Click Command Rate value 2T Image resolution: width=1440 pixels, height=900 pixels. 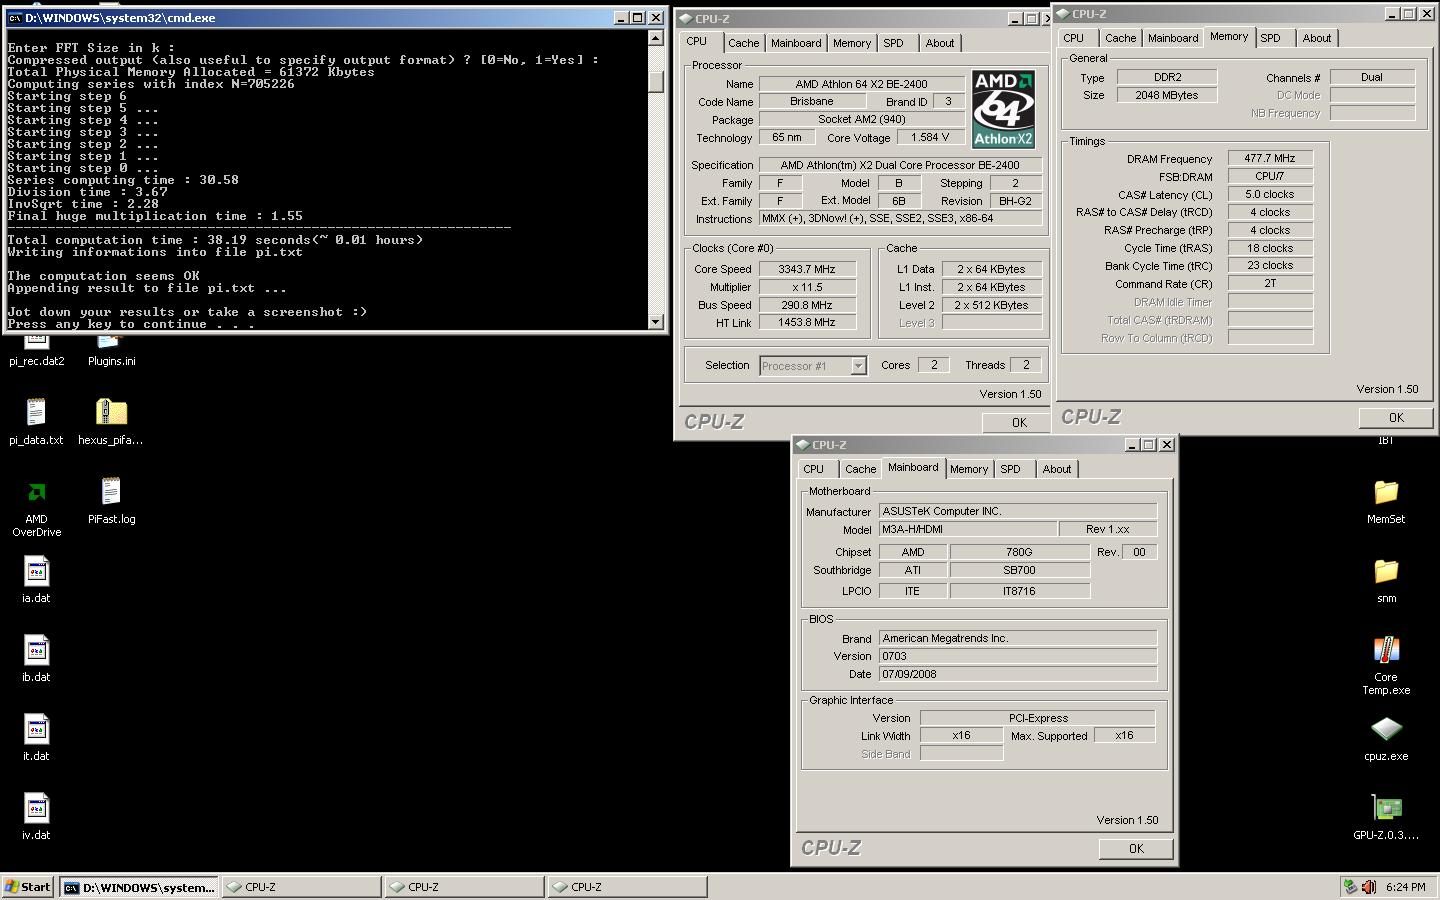[1270, 283]
